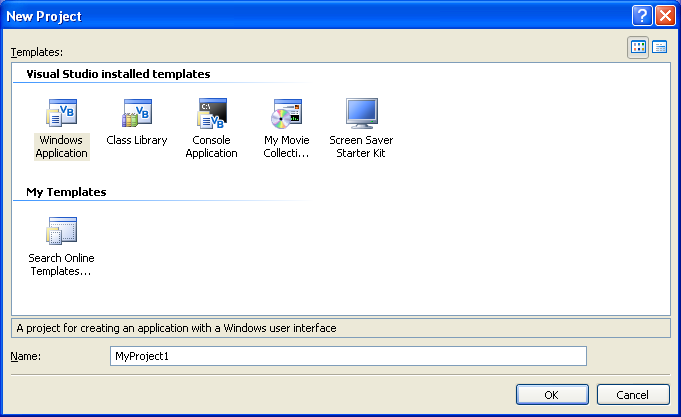The width and height of the screenshot is (681, 417).
Task: Switch templates view to small icons list
Action: click(x=660, y=47)
